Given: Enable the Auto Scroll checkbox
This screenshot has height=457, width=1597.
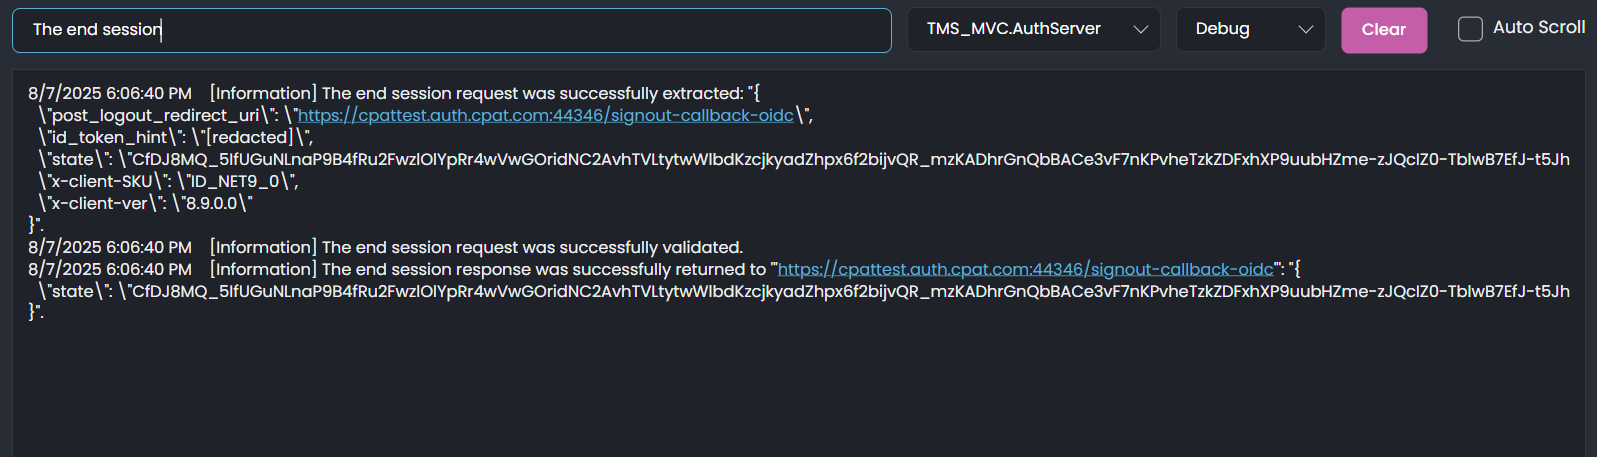Looking at the screenshot, I should click(1470, 29).
